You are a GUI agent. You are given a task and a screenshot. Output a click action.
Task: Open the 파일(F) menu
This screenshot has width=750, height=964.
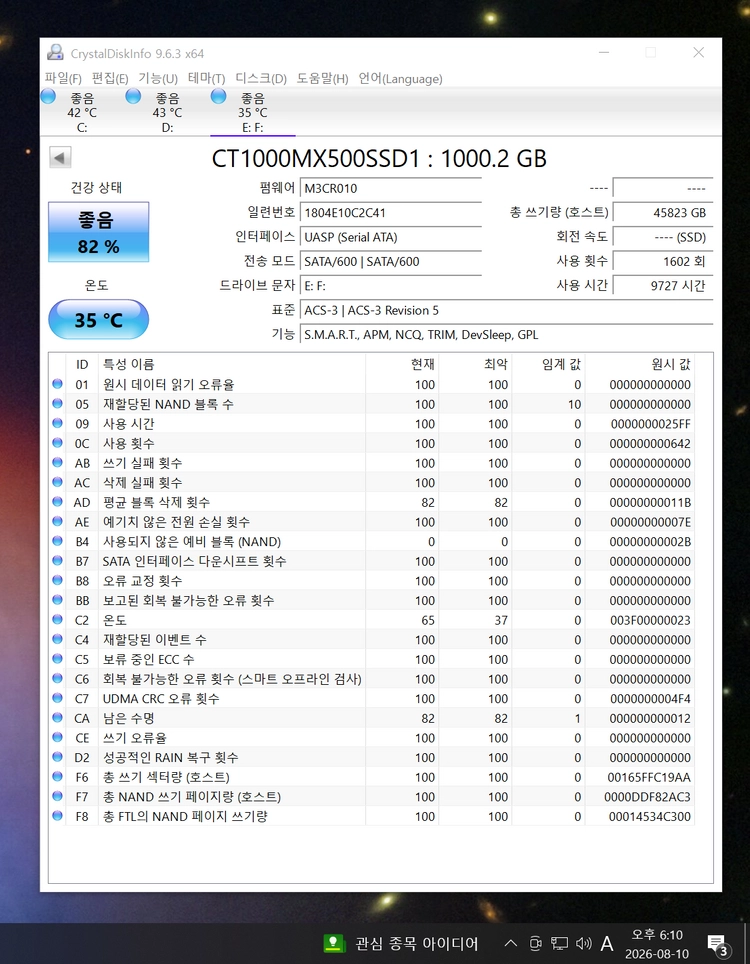click(63, 79)
